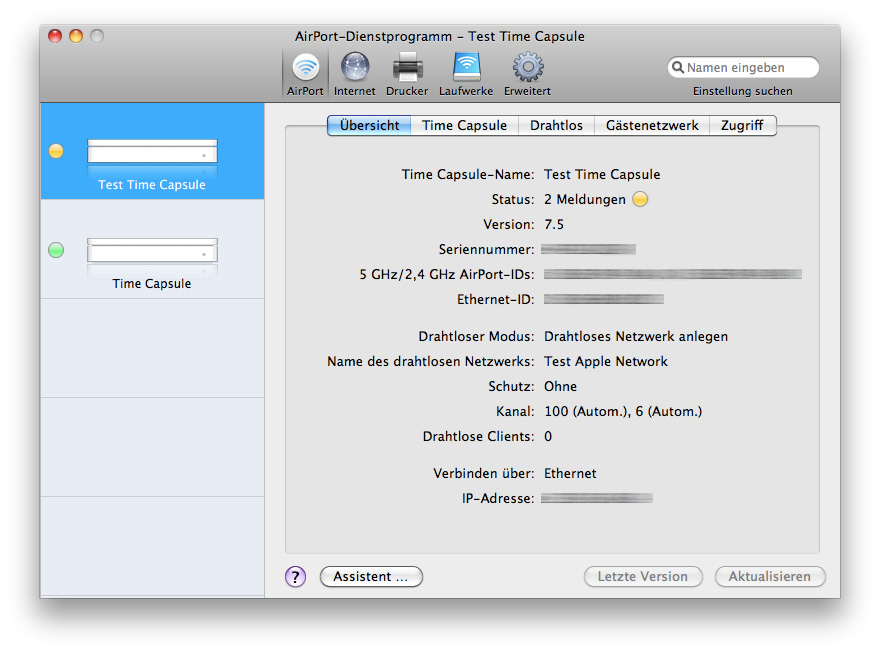Click the yellow indicator of Test Time Capsule
The image size is (880, 653).
(56, 151)
